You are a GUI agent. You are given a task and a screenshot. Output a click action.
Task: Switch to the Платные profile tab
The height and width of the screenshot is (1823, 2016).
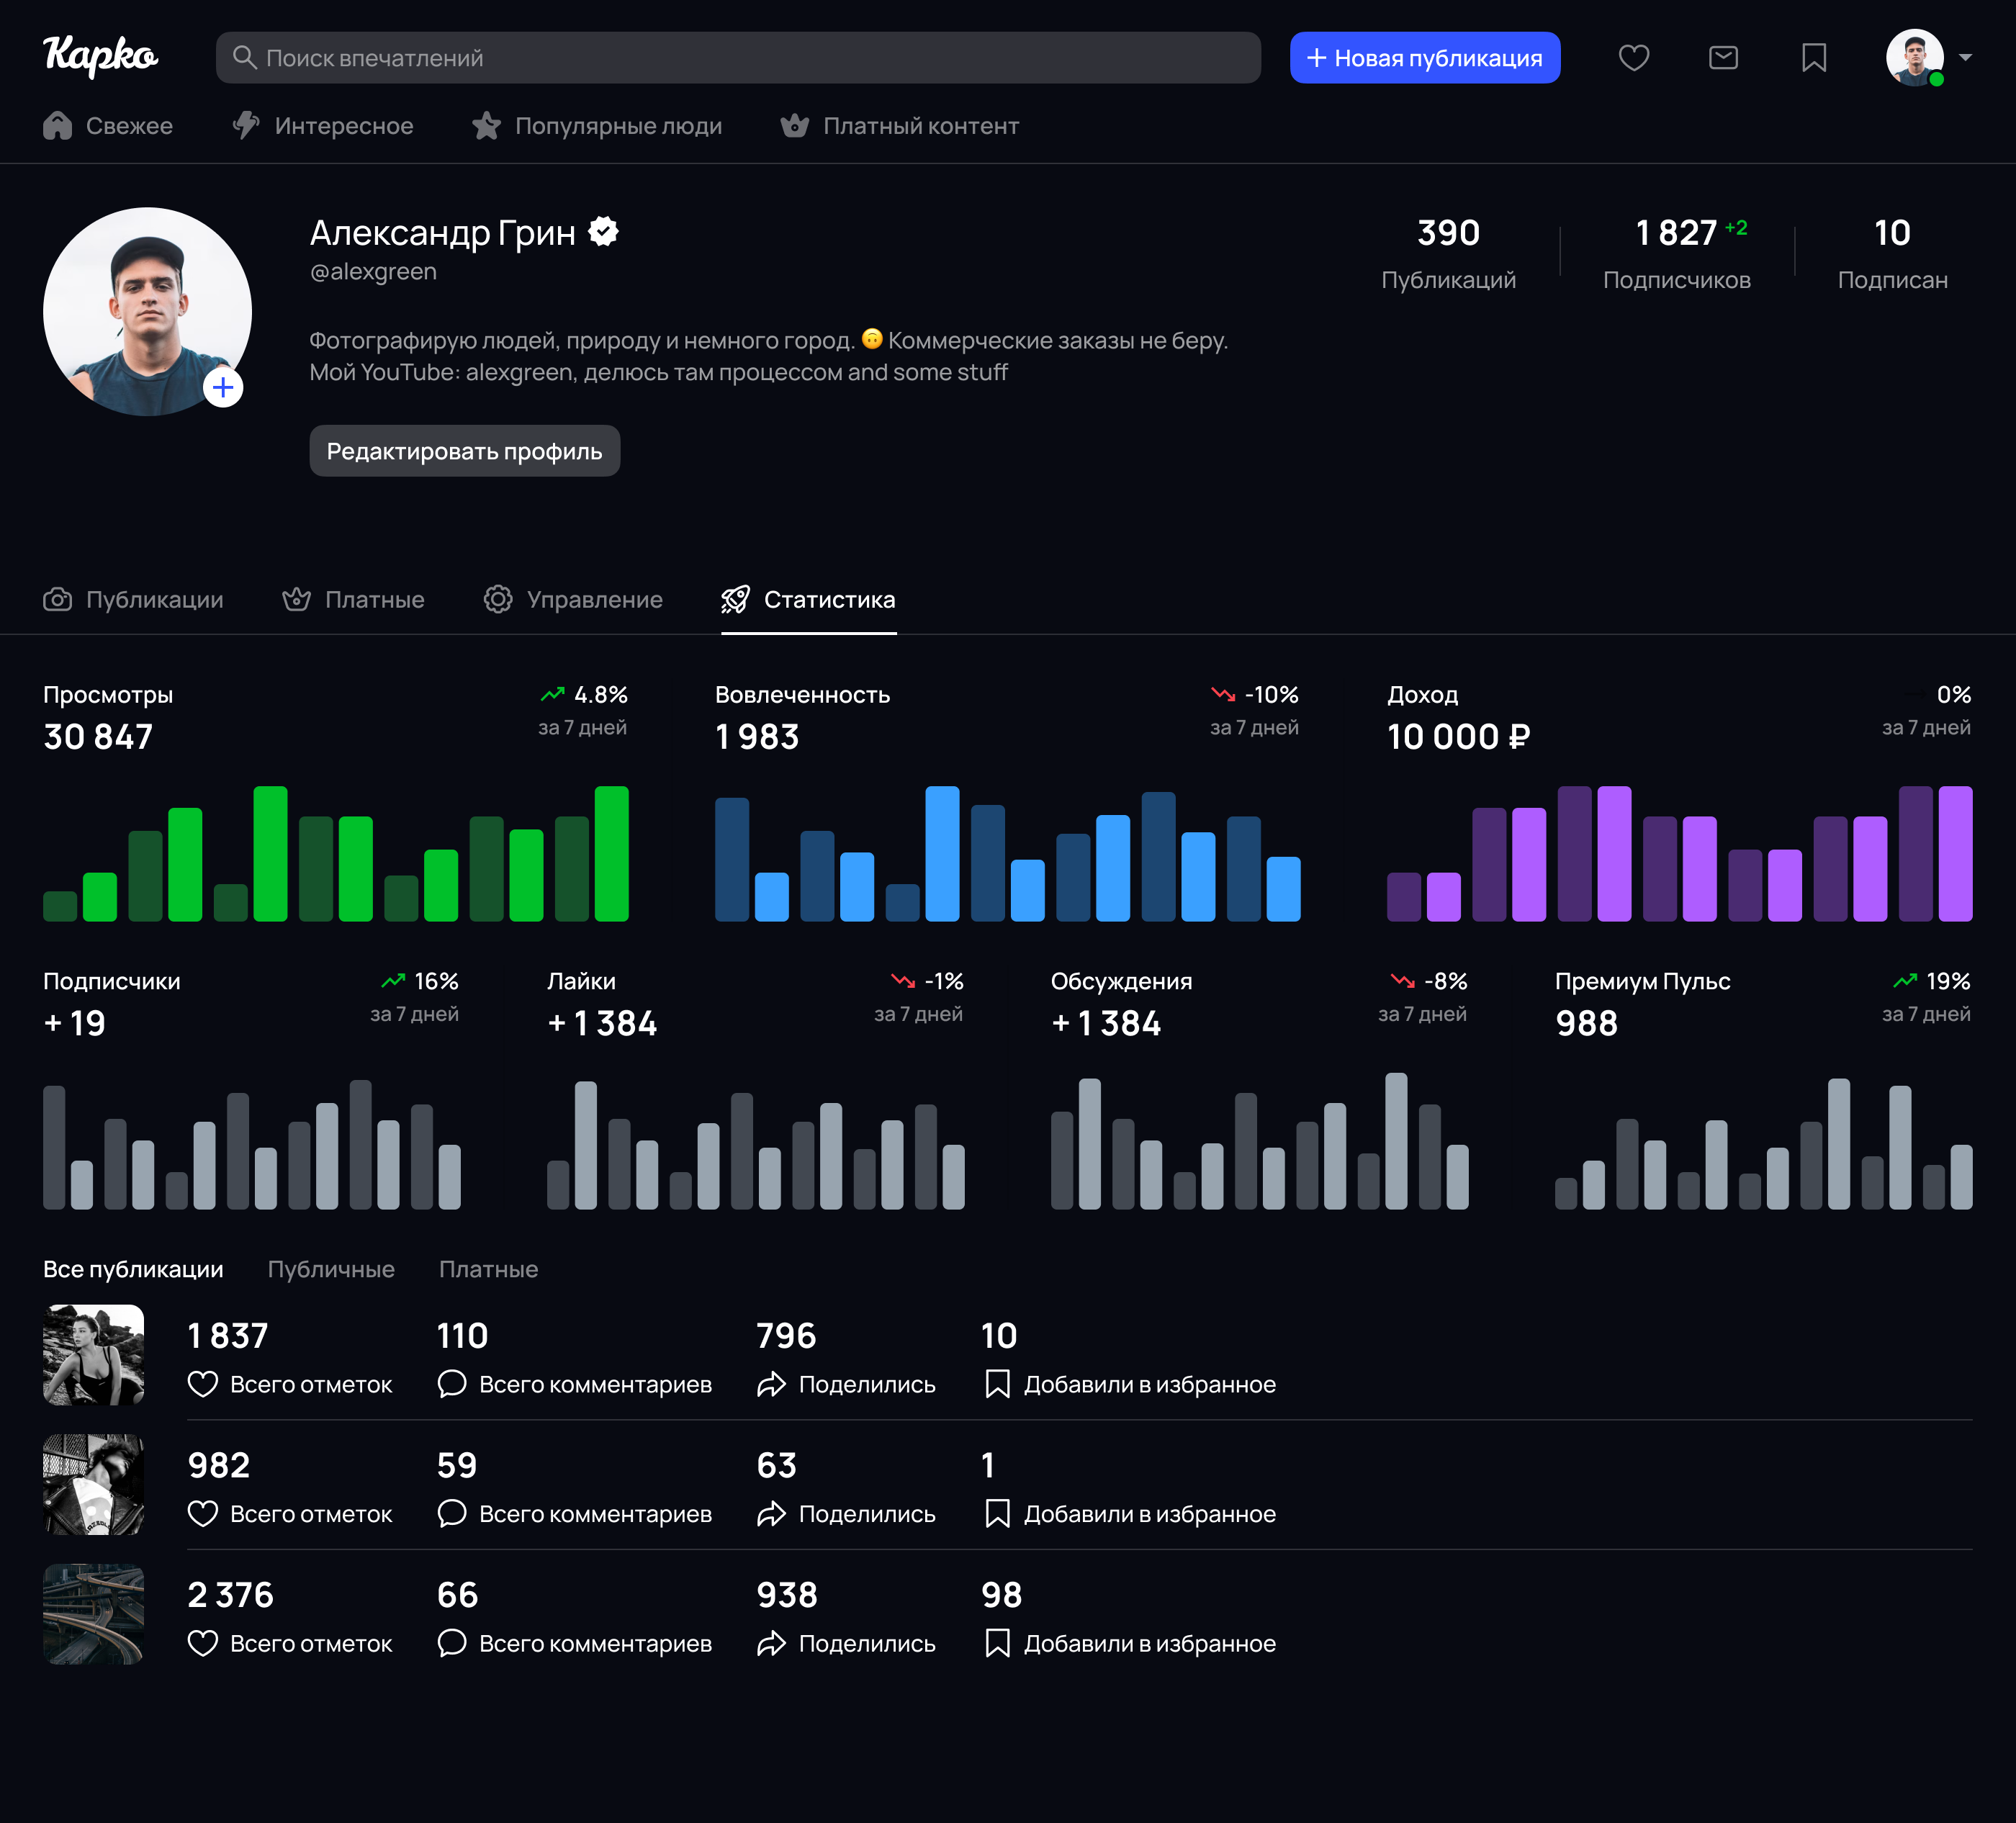coord(353,599)
